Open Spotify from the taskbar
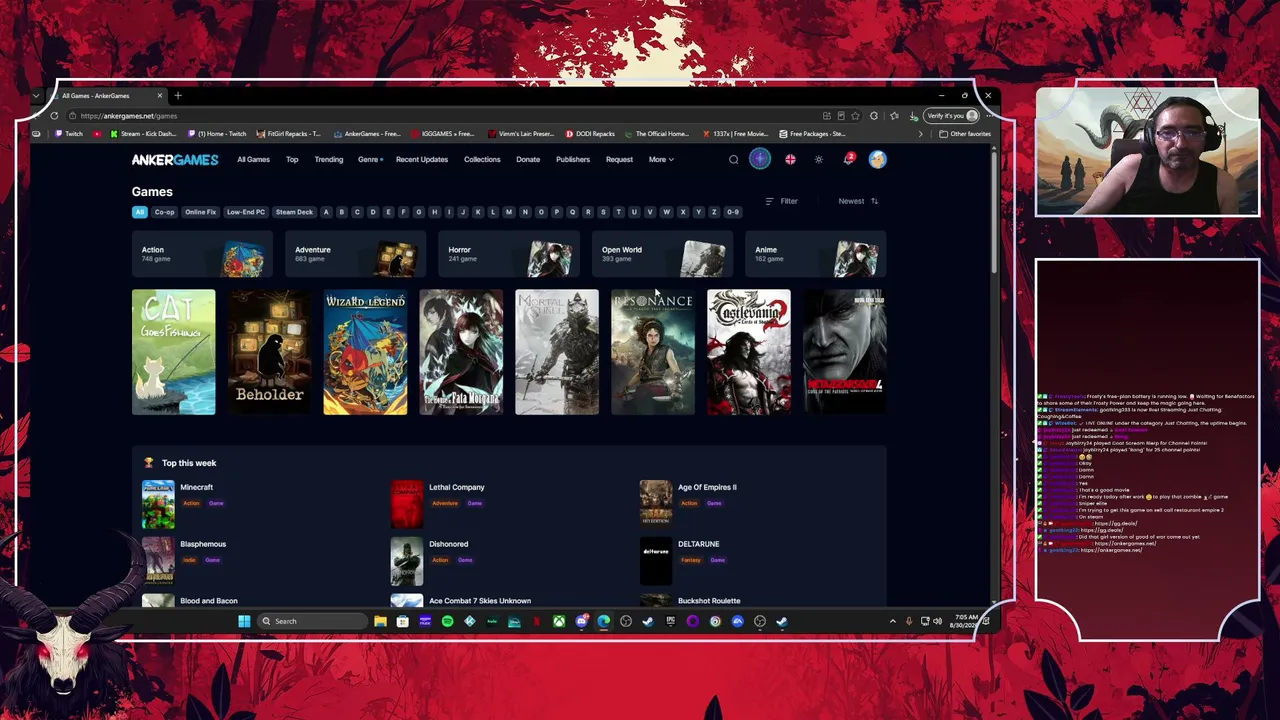This screenshot has height=720, width=1280. tap(447, 621)
